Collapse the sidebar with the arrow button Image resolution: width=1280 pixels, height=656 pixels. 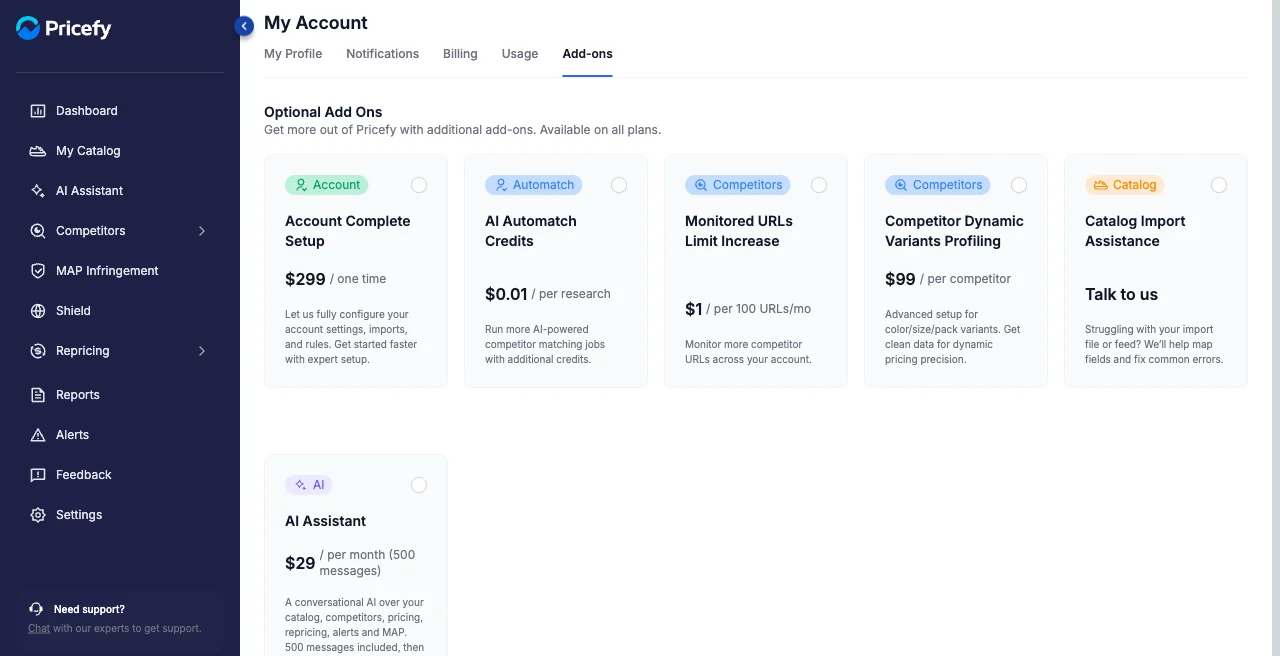244,26
